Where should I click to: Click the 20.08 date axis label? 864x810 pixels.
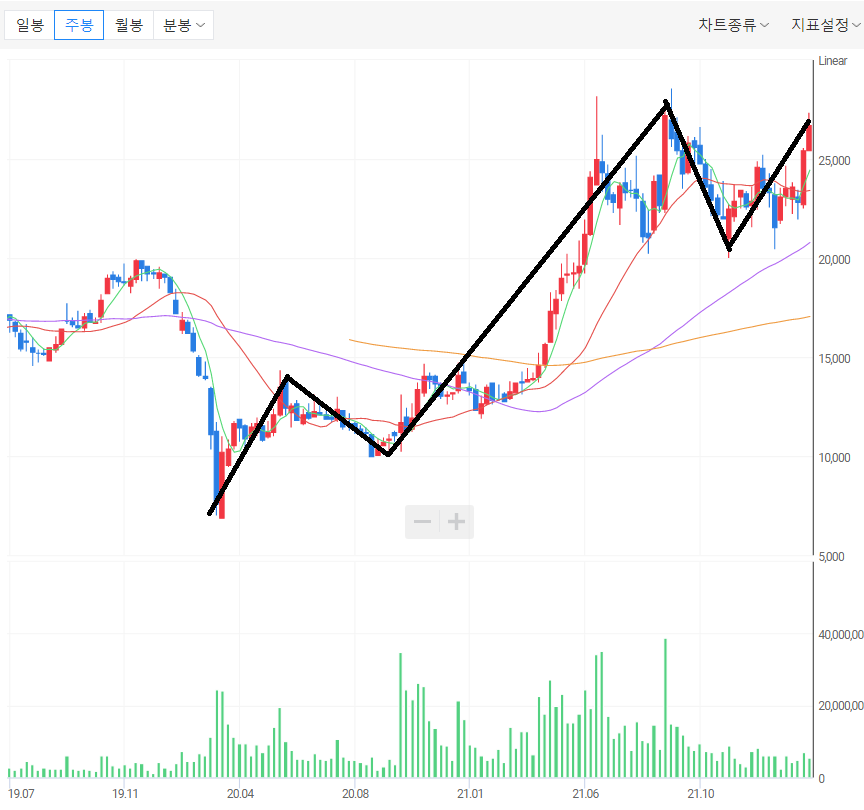click(355, 794)
